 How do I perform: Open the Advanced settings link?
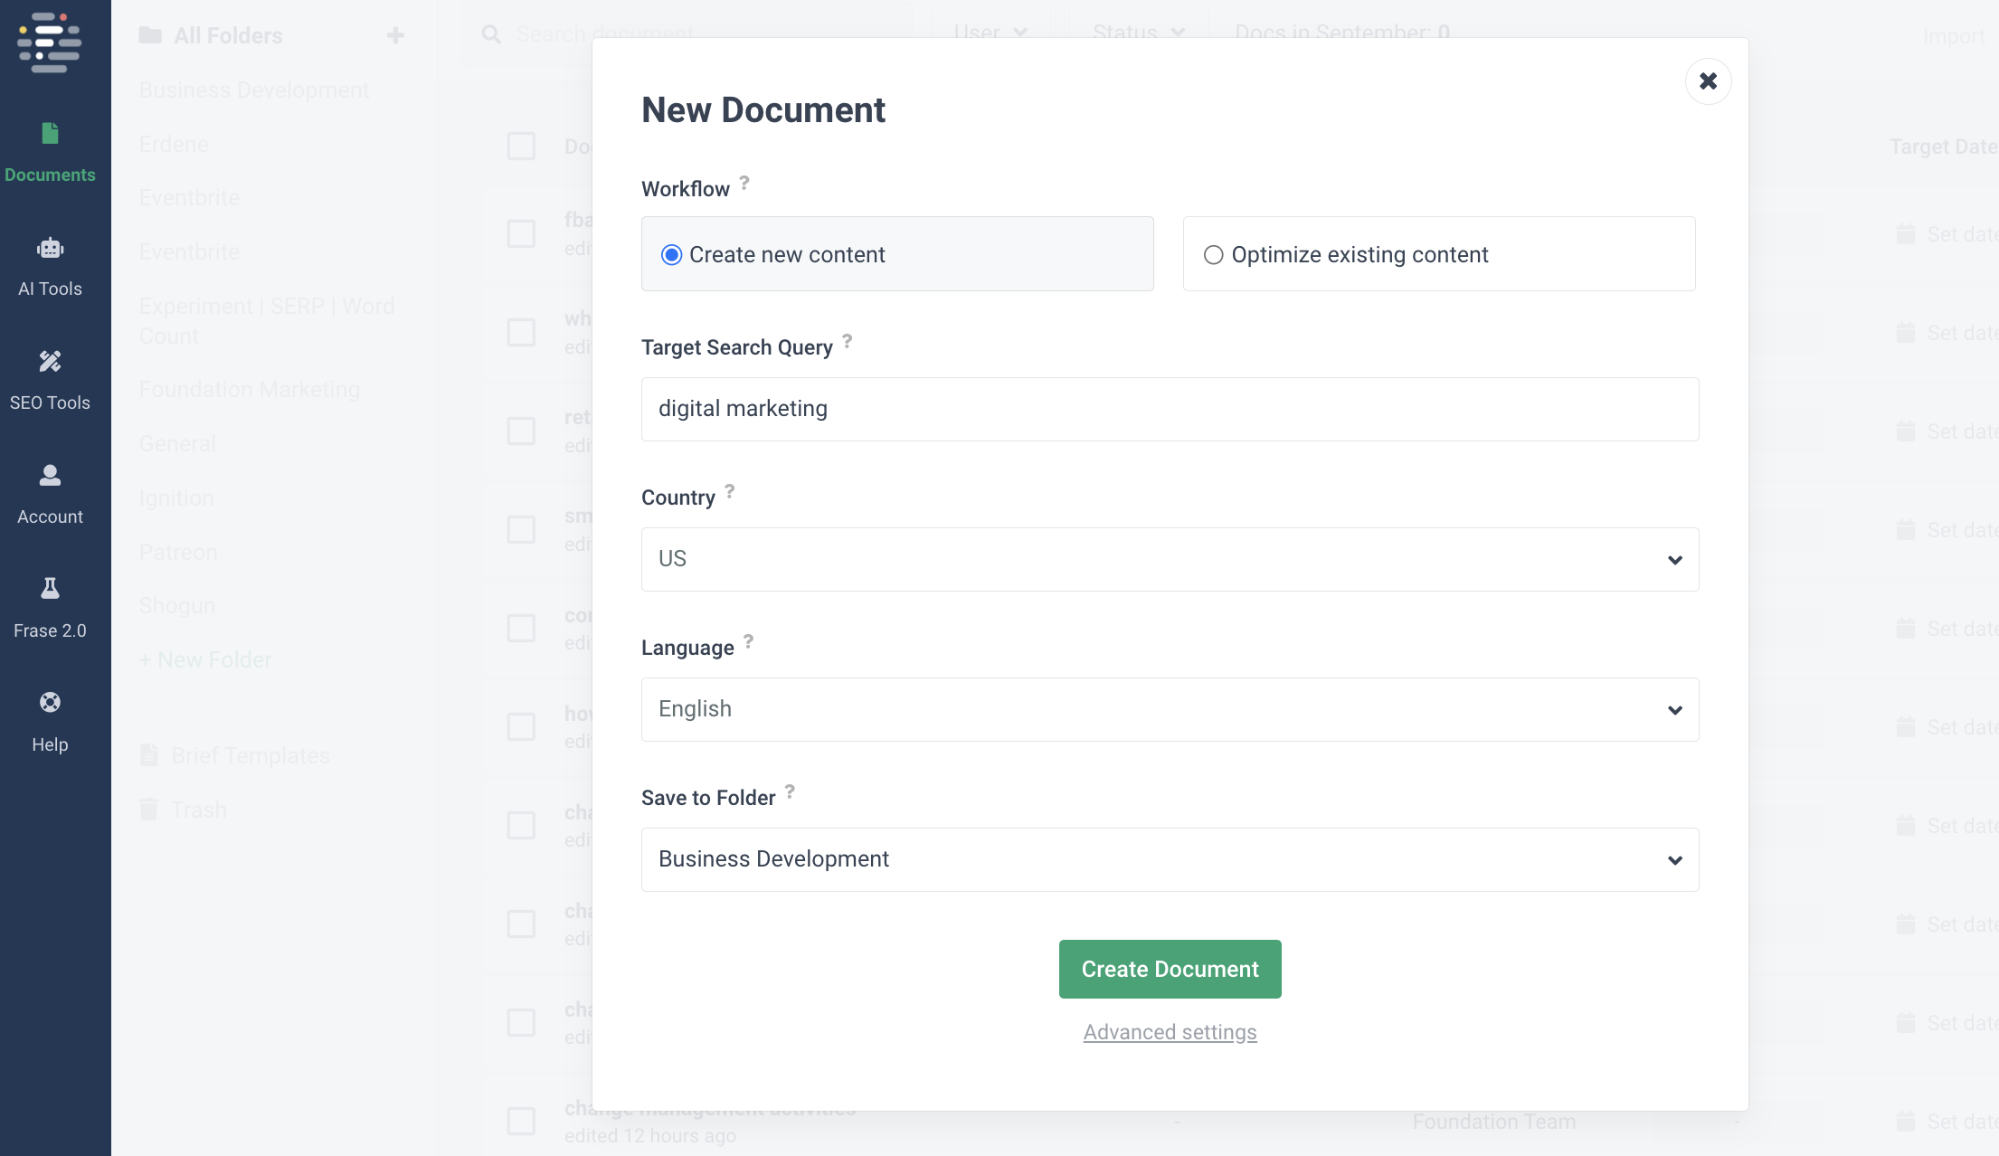[x=1169, y=1032]
